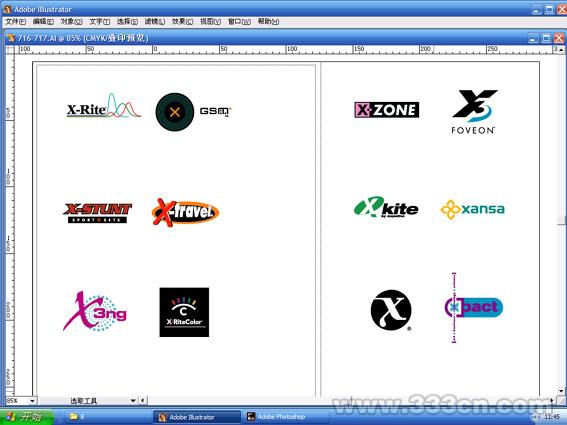Select the X-ZONE logo
The width and height of the screenshot is (567, 425).
pyautogui.click(x=387, y=110)
